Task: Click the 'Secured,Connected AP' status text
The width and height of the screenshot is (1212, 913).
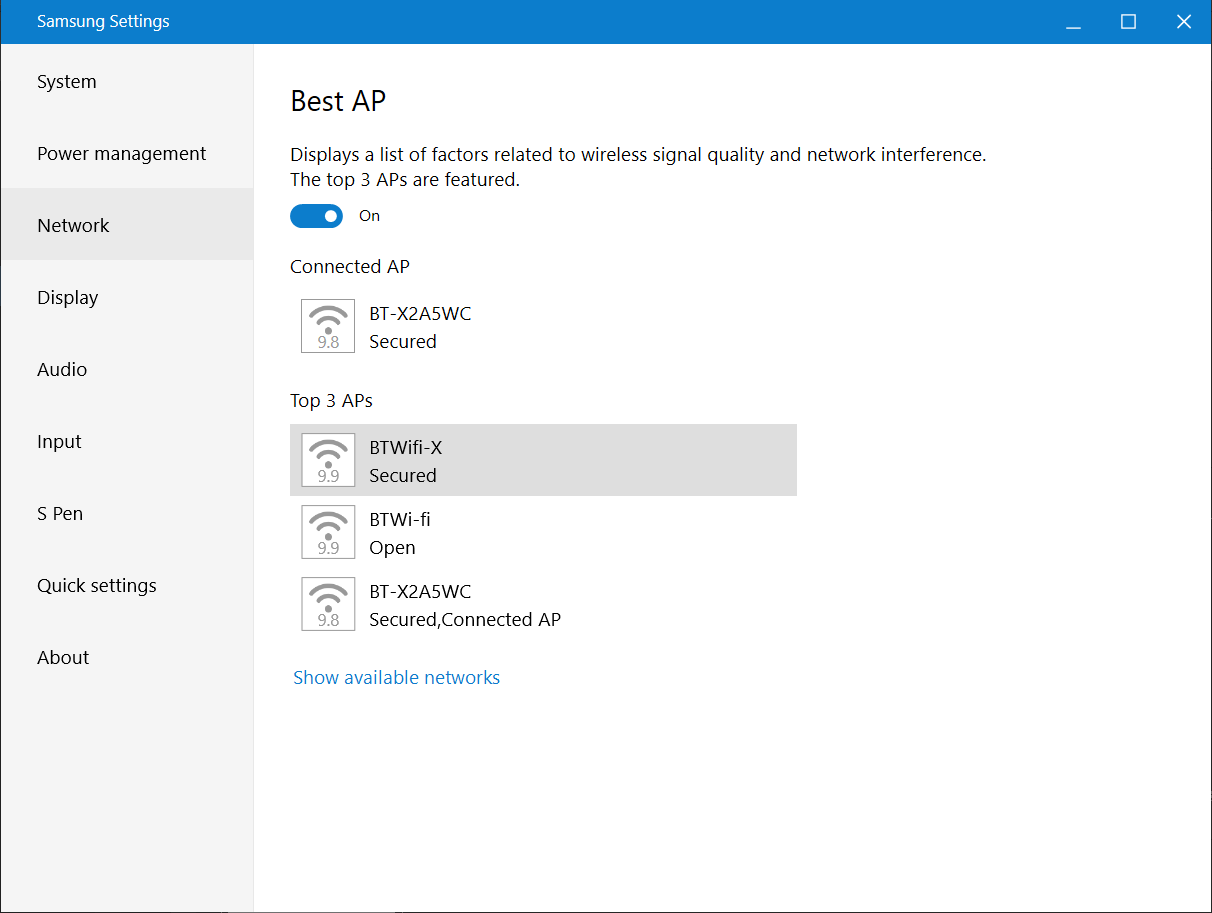Action: [x=465, y=620]
